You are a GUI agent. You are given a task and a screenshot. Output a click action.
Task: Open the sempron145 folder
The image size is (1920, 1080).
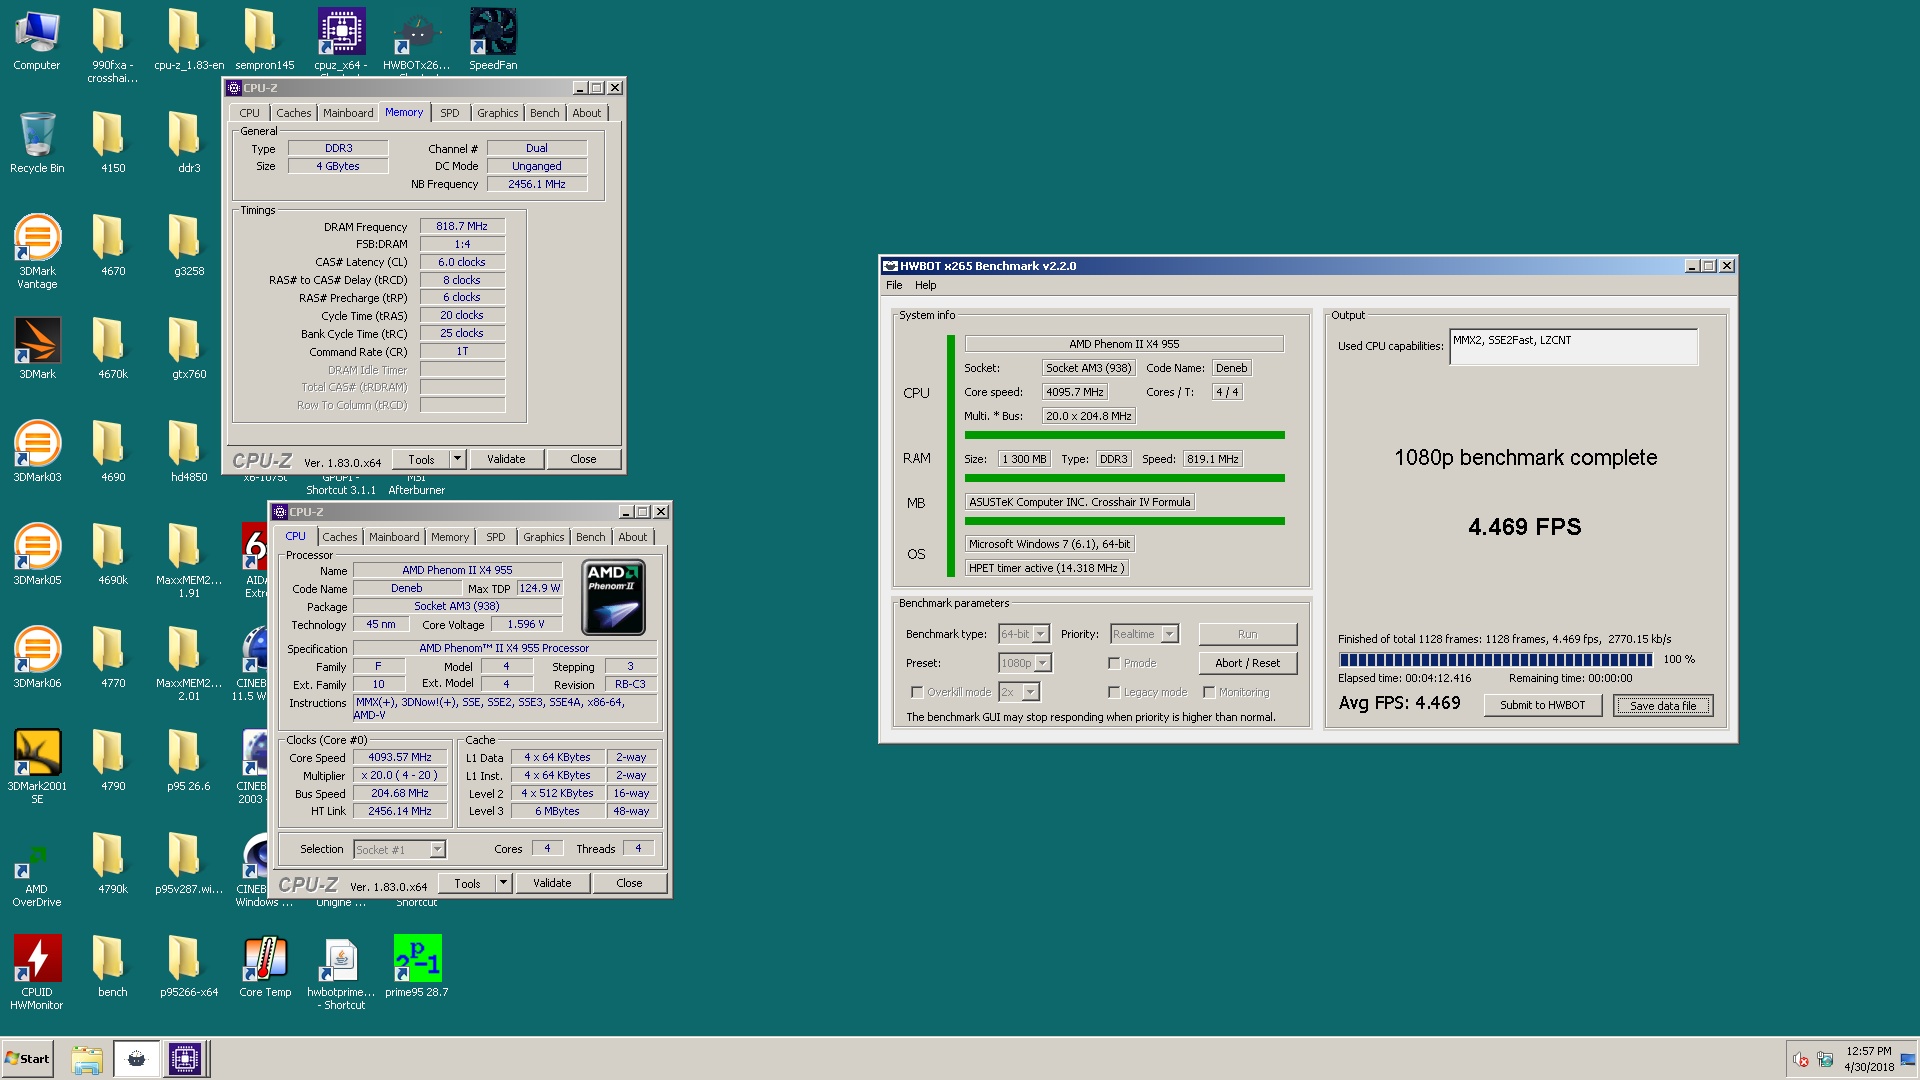(265, 40)
